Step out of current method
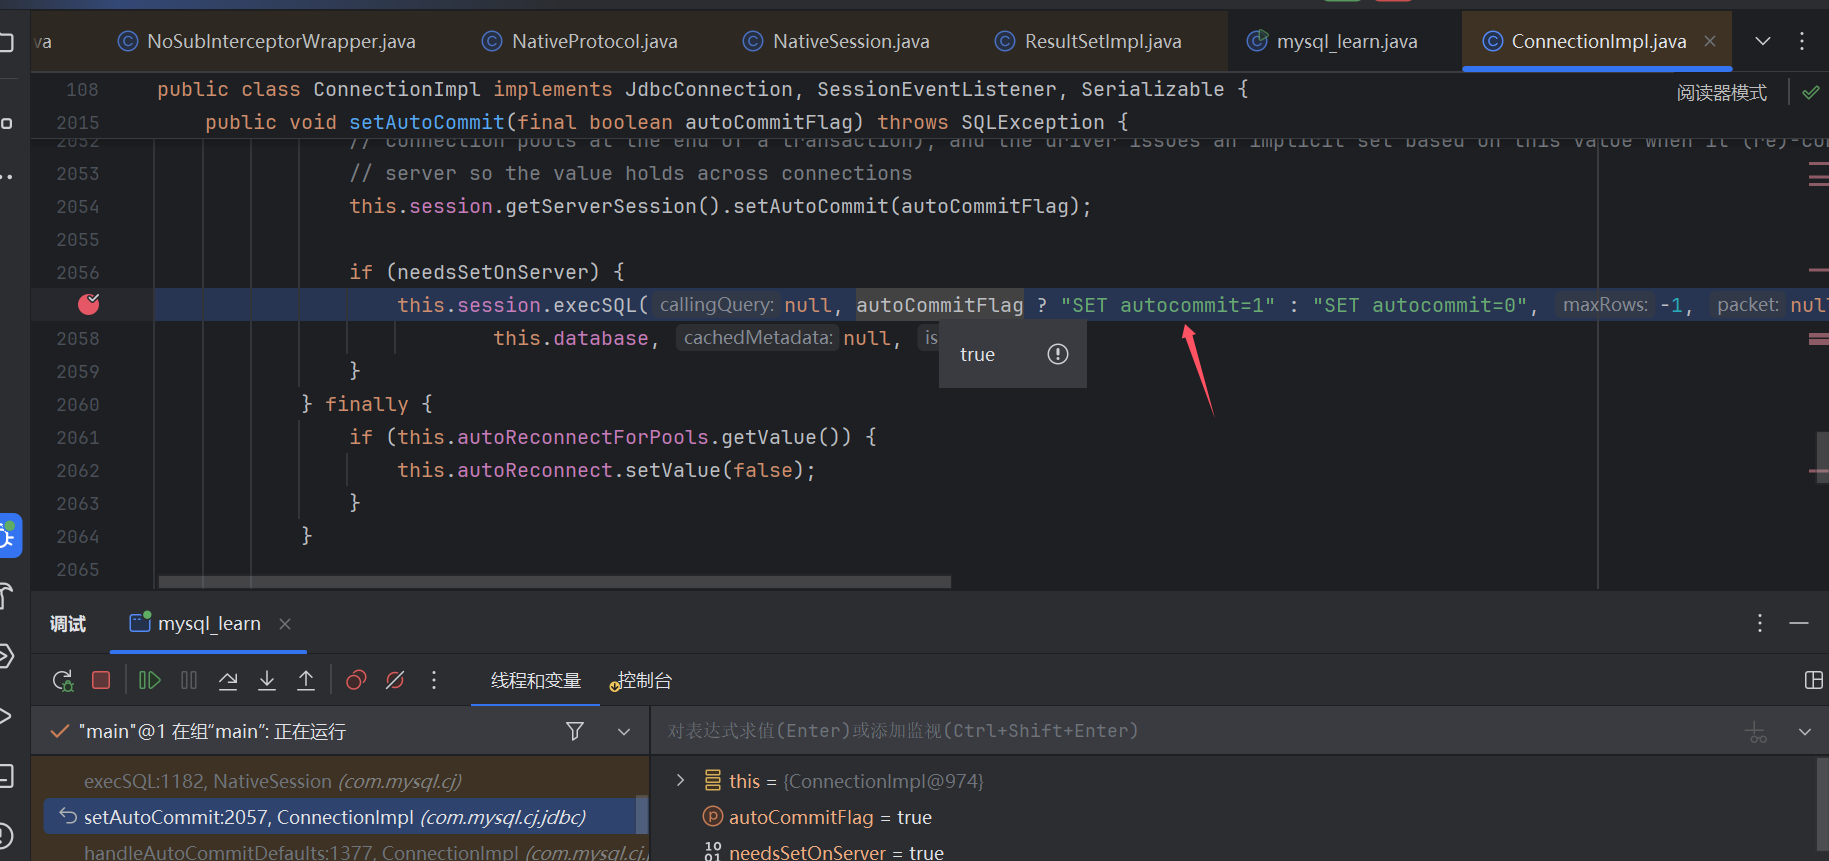The image size is (1829, 861). coord(306,681)
